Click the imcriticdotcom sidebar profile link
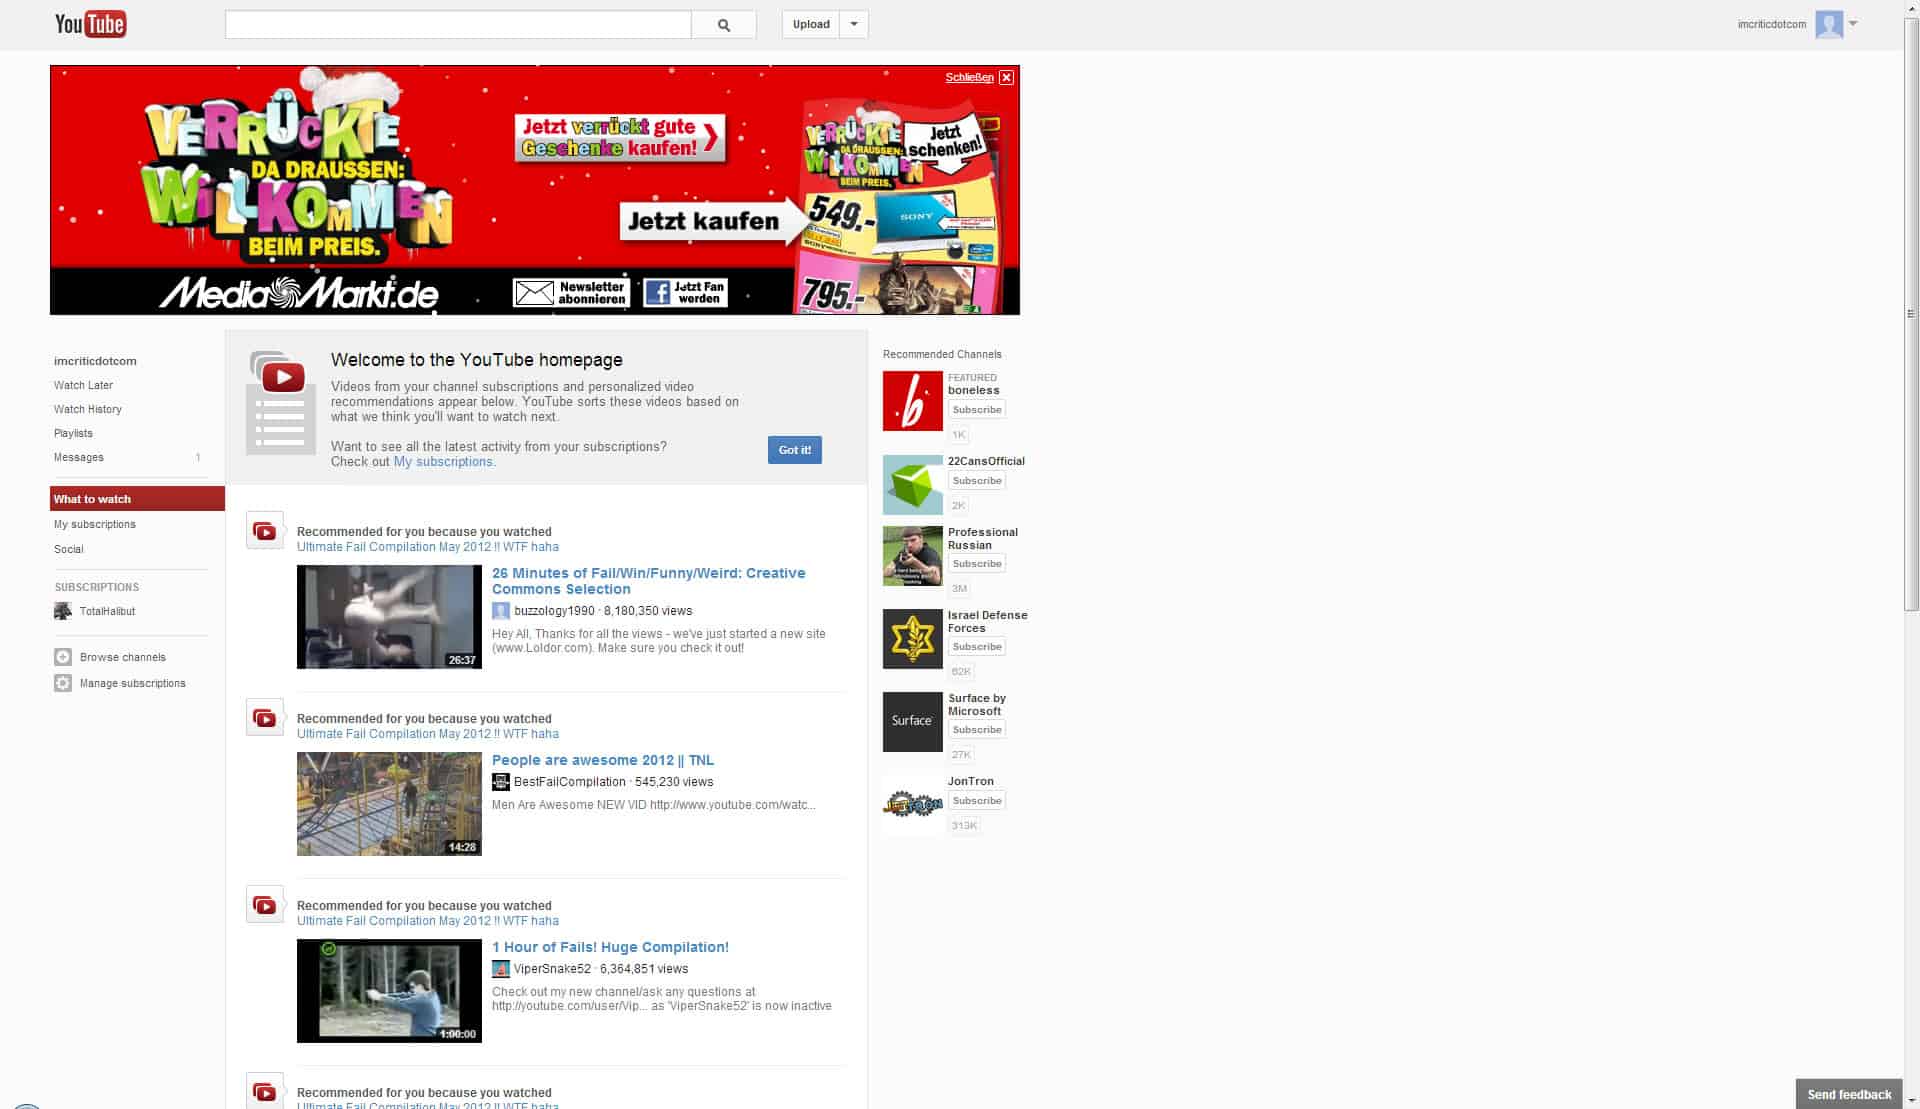The width and height of the screenshot is (1920, 1109). [95, 361]
